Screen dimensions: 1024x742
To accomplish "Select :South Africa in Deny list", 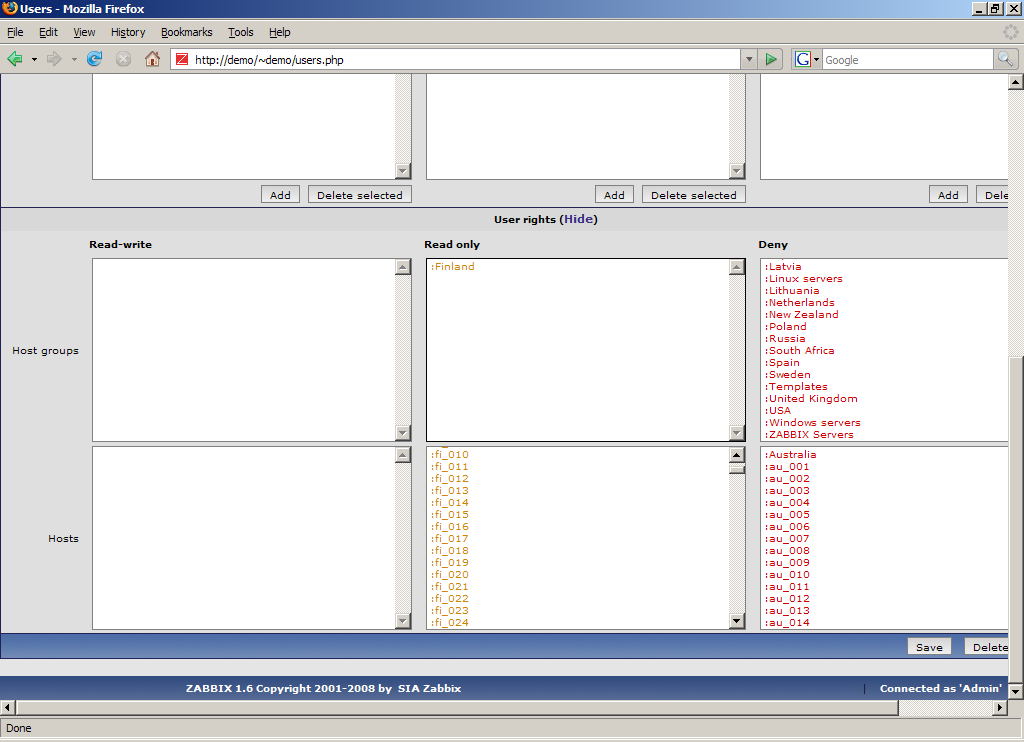I will (x=799, y=350).
